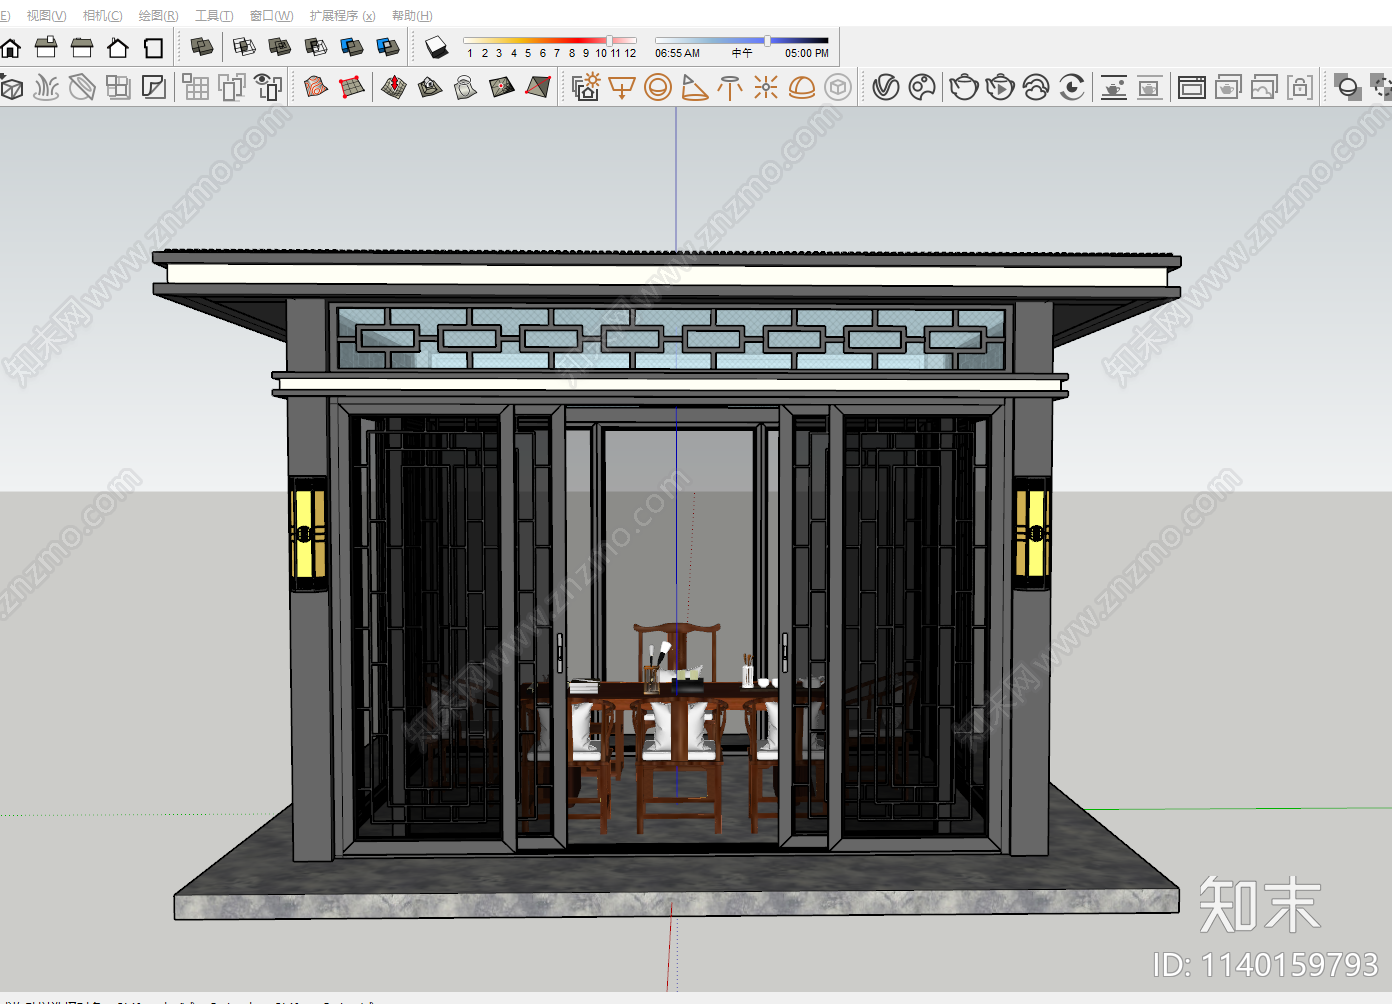Create a V-Ray IES Light

click(x=730, y=88)
